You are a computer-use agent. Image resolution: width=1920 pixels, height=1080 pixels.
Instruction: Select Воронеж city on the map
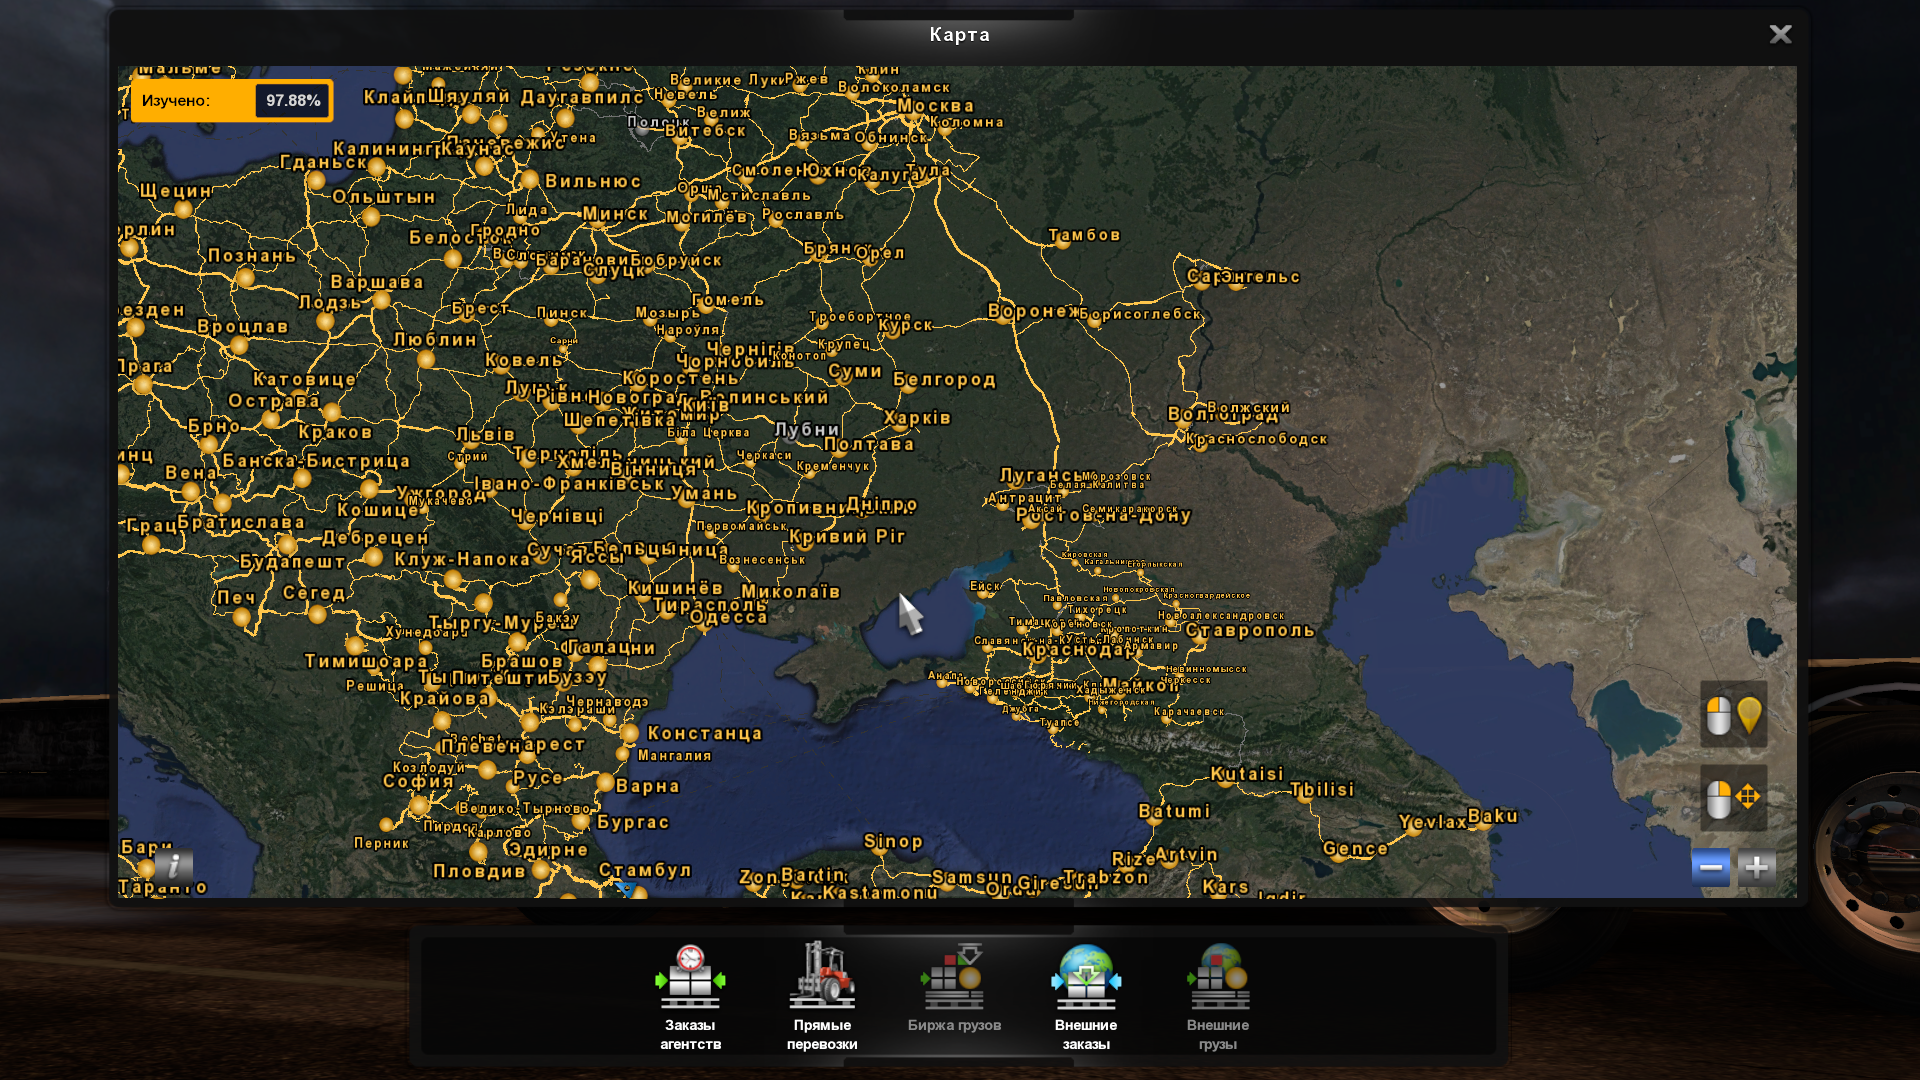1035,311
